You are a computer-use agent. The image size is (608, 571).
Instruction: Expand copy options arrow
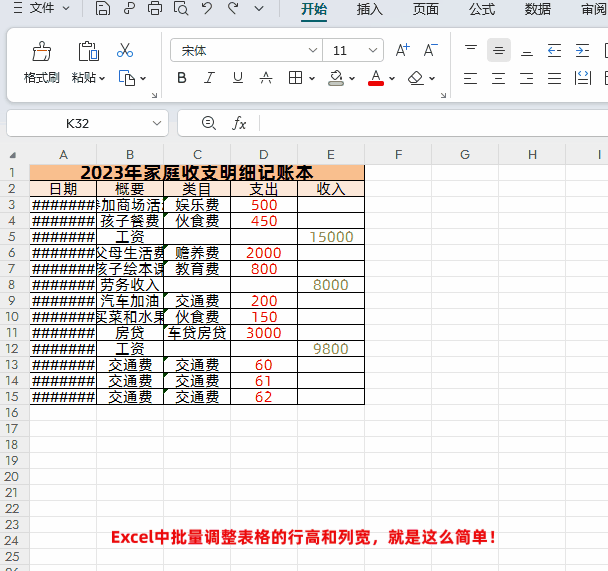coord(143,78)
